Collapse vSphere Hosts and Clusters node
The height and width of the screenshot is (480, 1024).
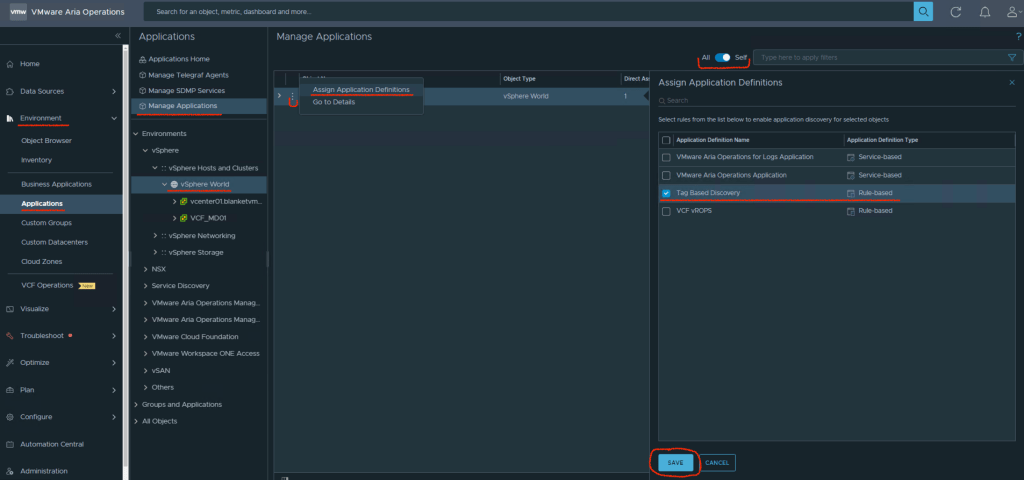tap(155, 168)
